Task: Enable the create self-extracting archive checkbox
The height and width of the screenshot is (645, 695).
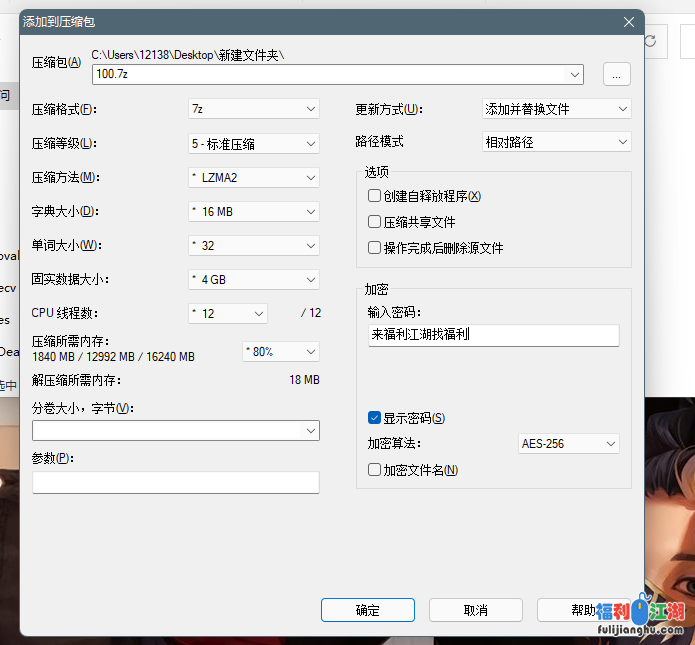Action: click(375, 196)
